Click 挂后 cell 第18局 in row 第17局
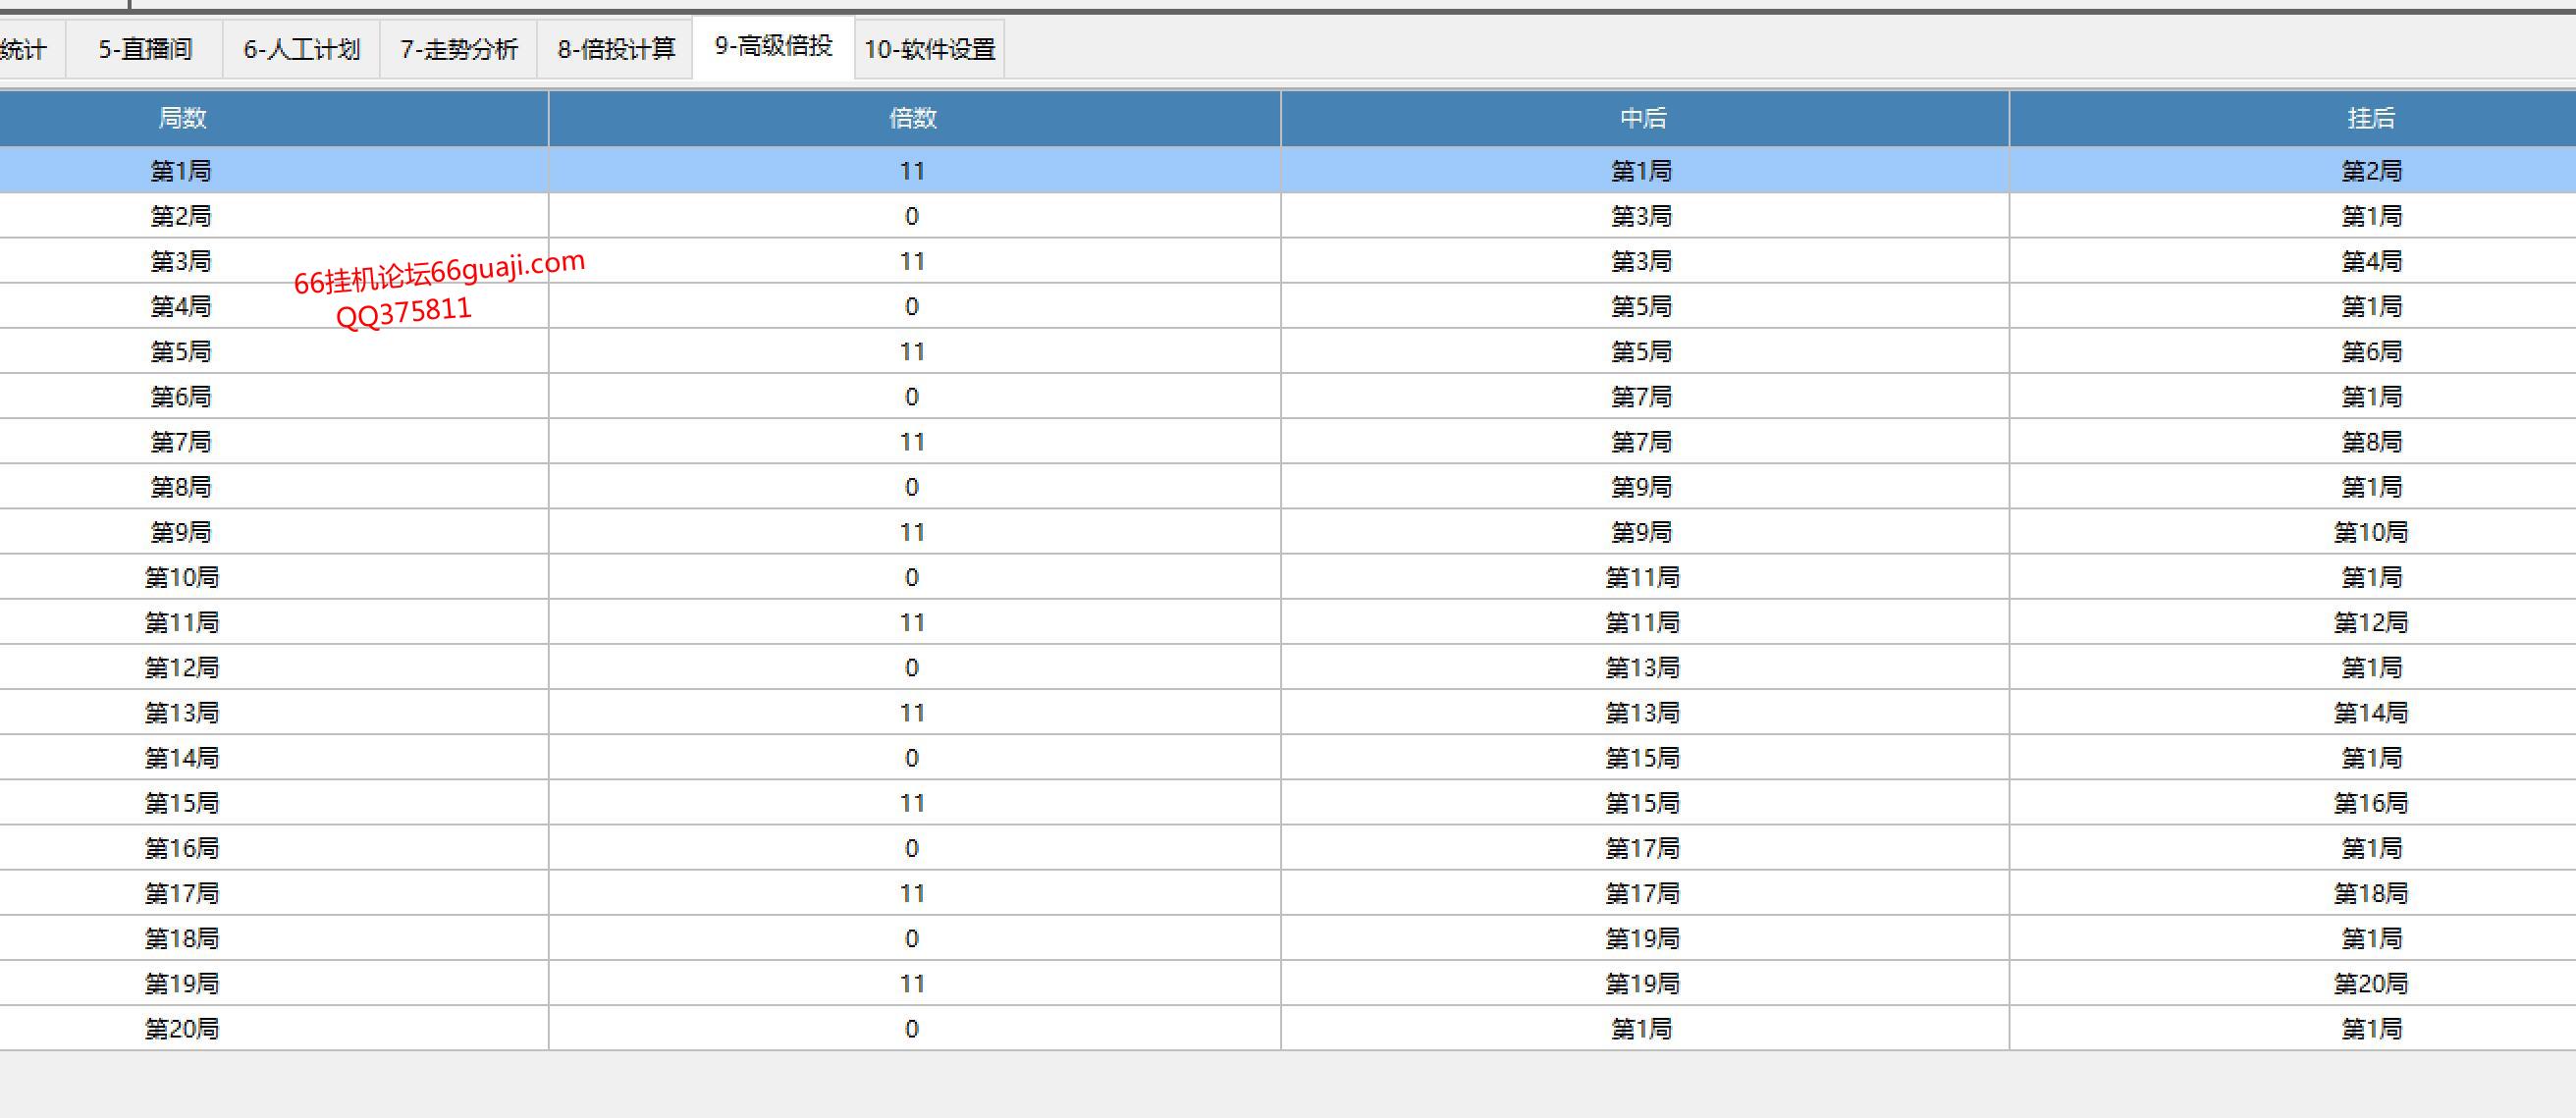Image resolution: width=2576 pixels, height=1118 pixels. click(x=2293, y=893)
